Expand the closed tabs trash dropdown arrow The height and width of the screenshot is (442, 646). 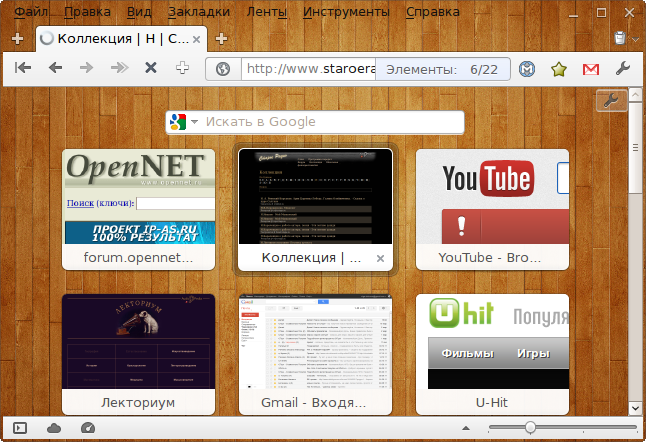[x=635, y=39]
